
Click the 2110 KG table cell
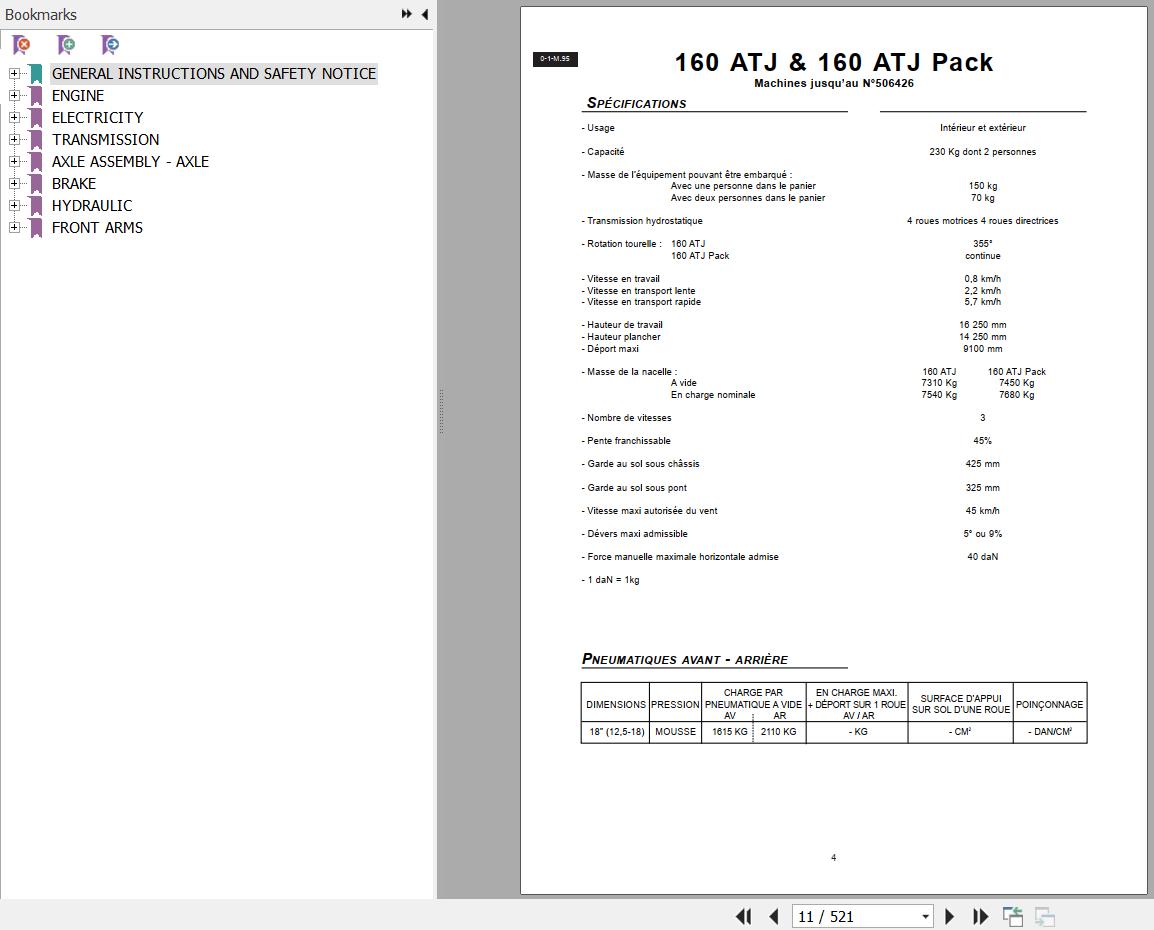click(x=779, y=732)
